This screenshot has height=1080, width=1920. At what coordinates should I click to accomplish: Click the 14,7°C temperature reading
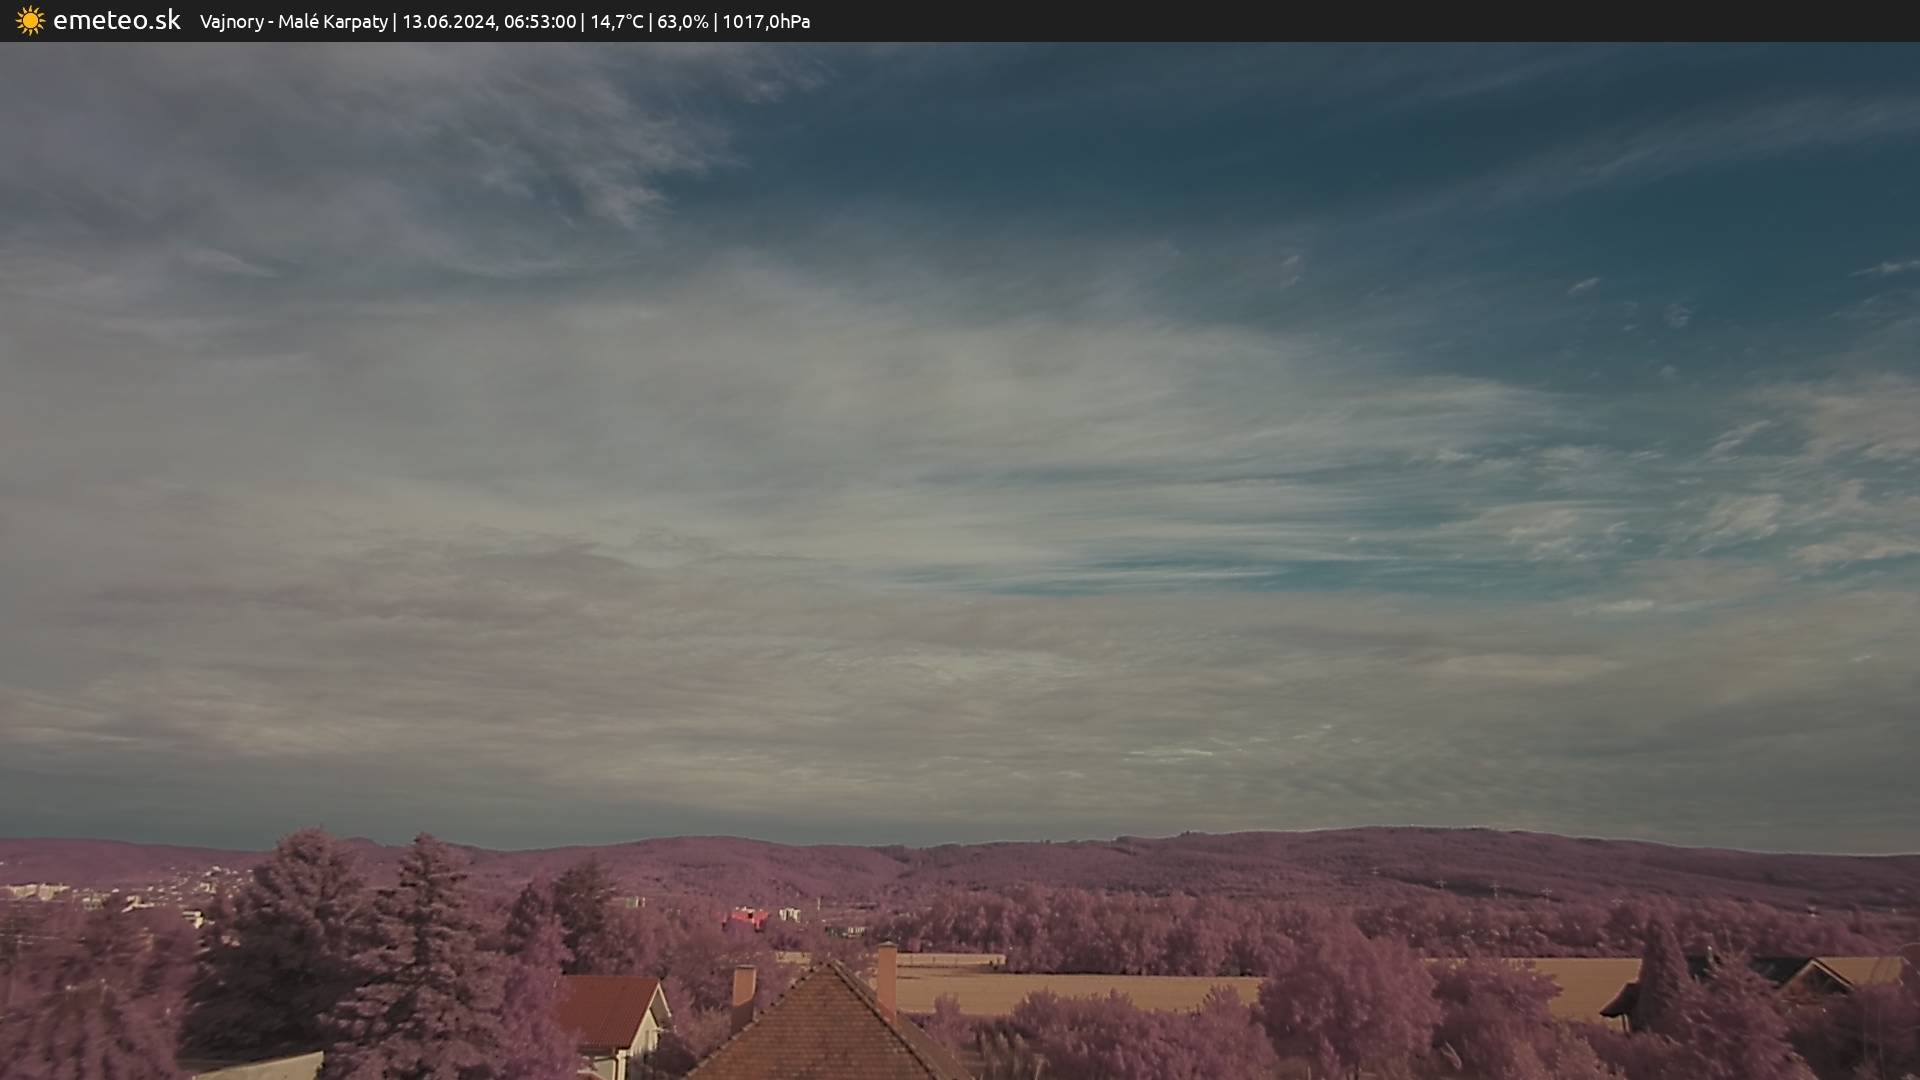[x=616, y=21]
